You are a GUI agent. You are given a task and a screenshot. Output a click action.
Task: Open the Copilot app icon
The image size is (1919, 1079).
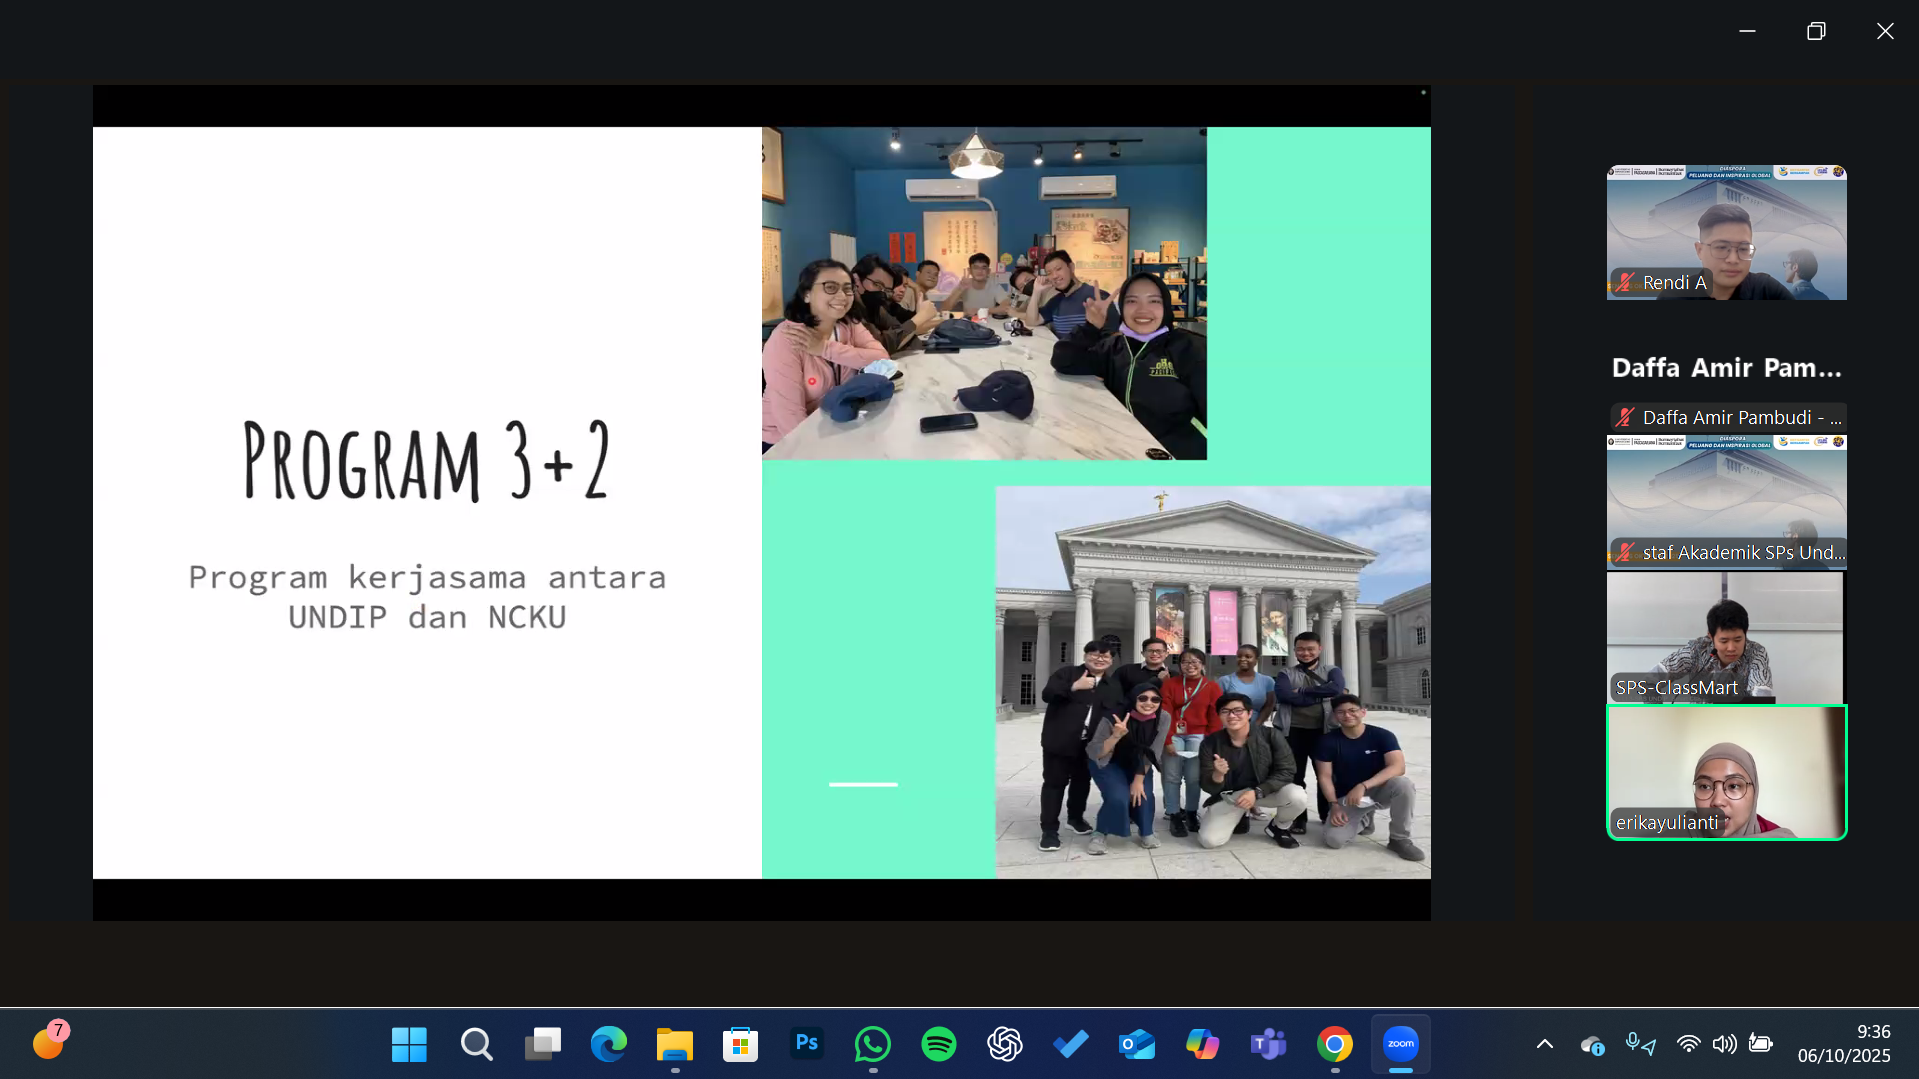[1202, 1044]
